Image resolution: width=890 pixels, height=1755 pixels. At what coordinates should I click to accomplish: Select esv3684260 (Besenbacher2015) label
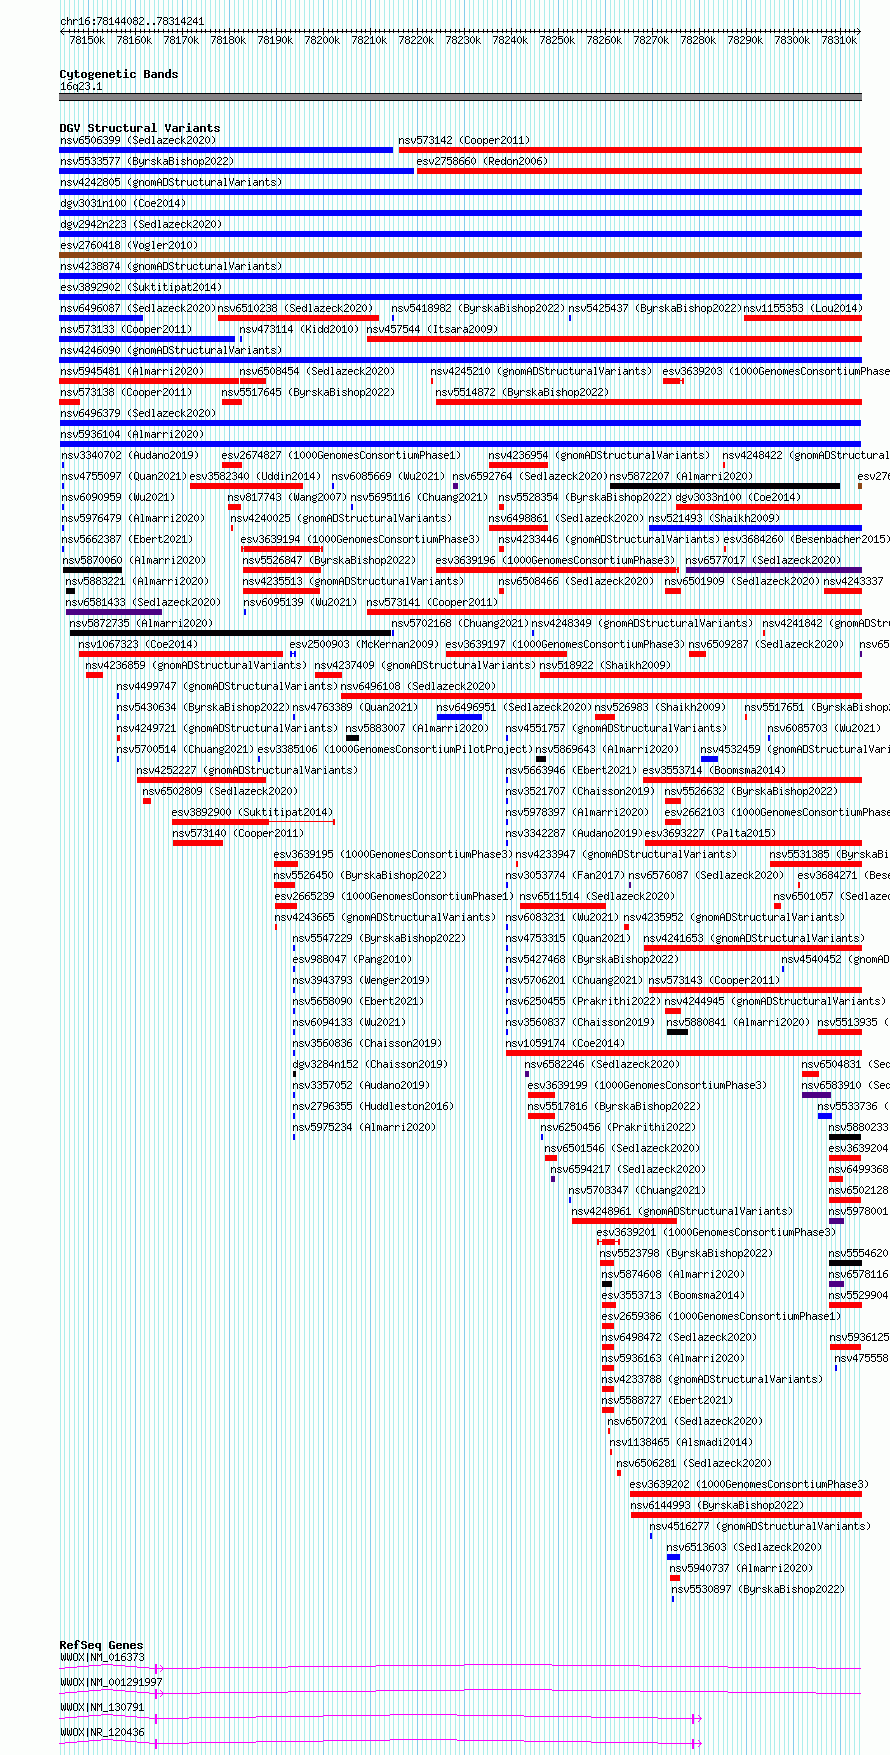click(807, 539)
